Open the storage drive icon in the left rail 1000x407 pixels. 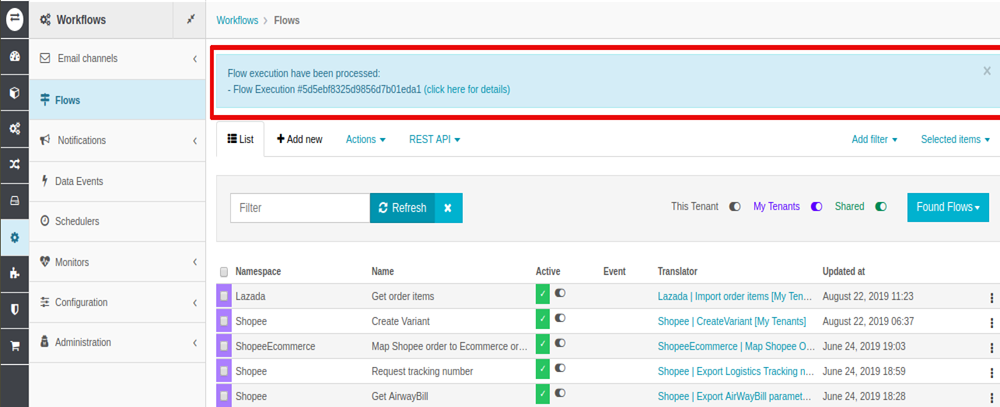tap(14, 201)
